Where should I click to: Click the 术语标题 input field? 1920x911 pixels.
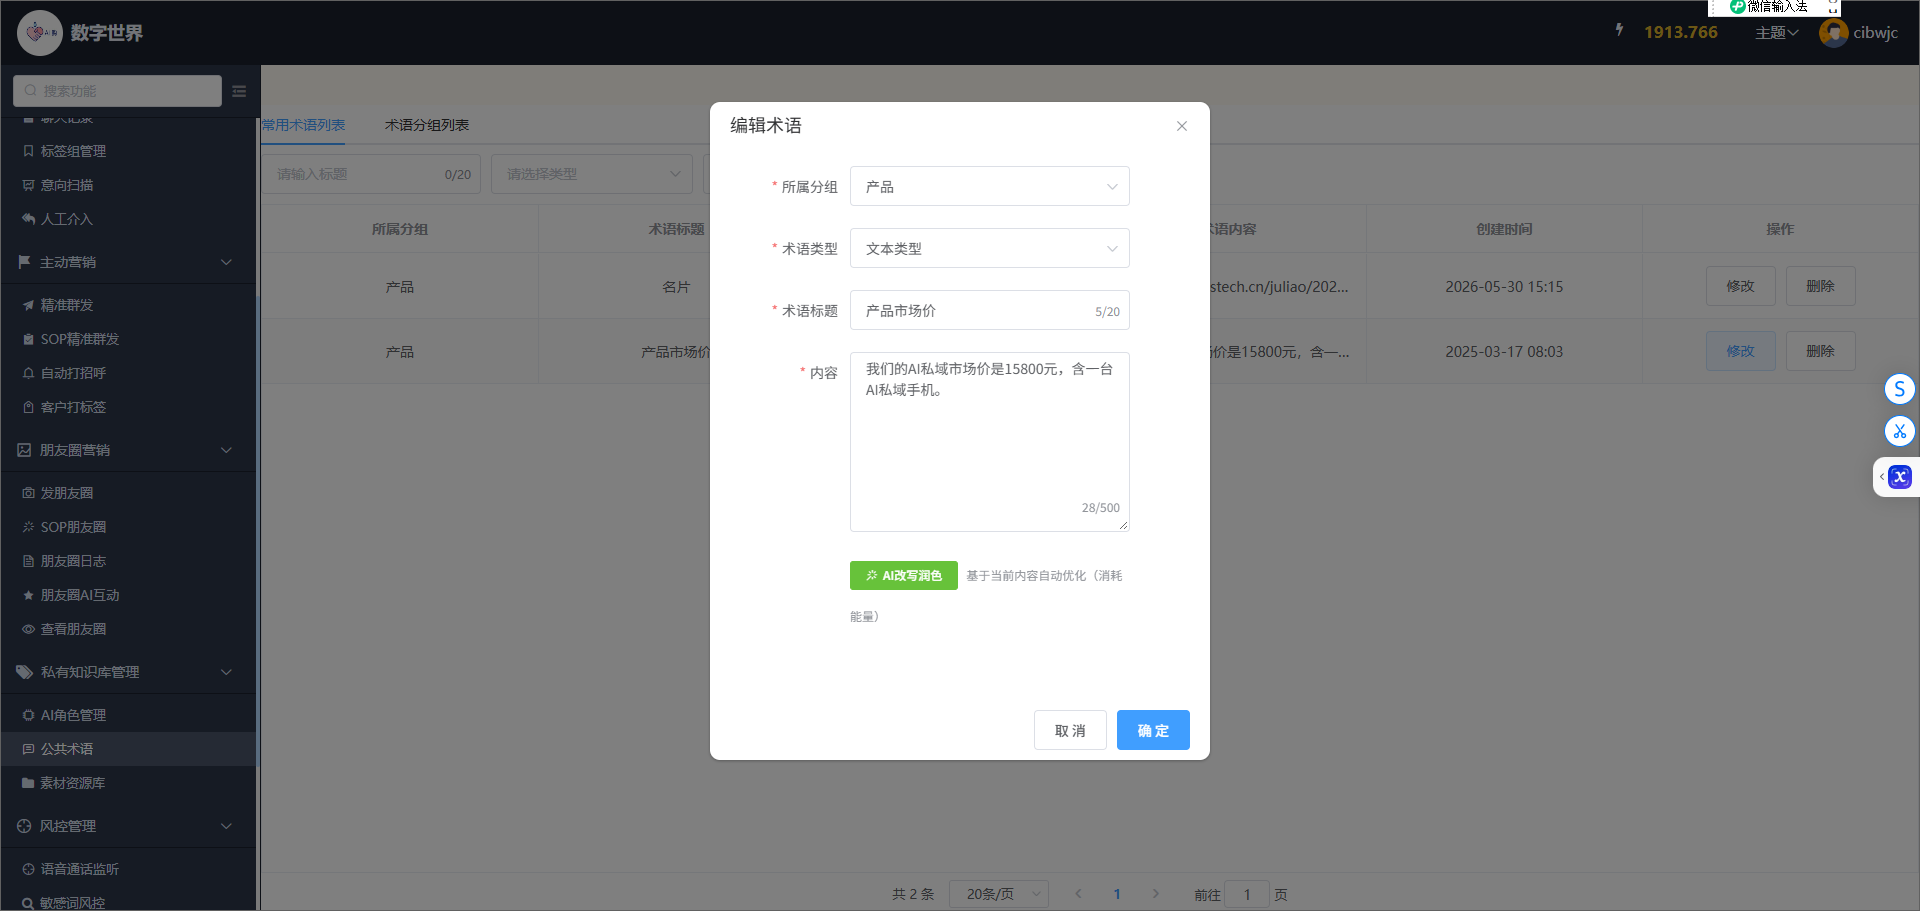tap(990, 310)
